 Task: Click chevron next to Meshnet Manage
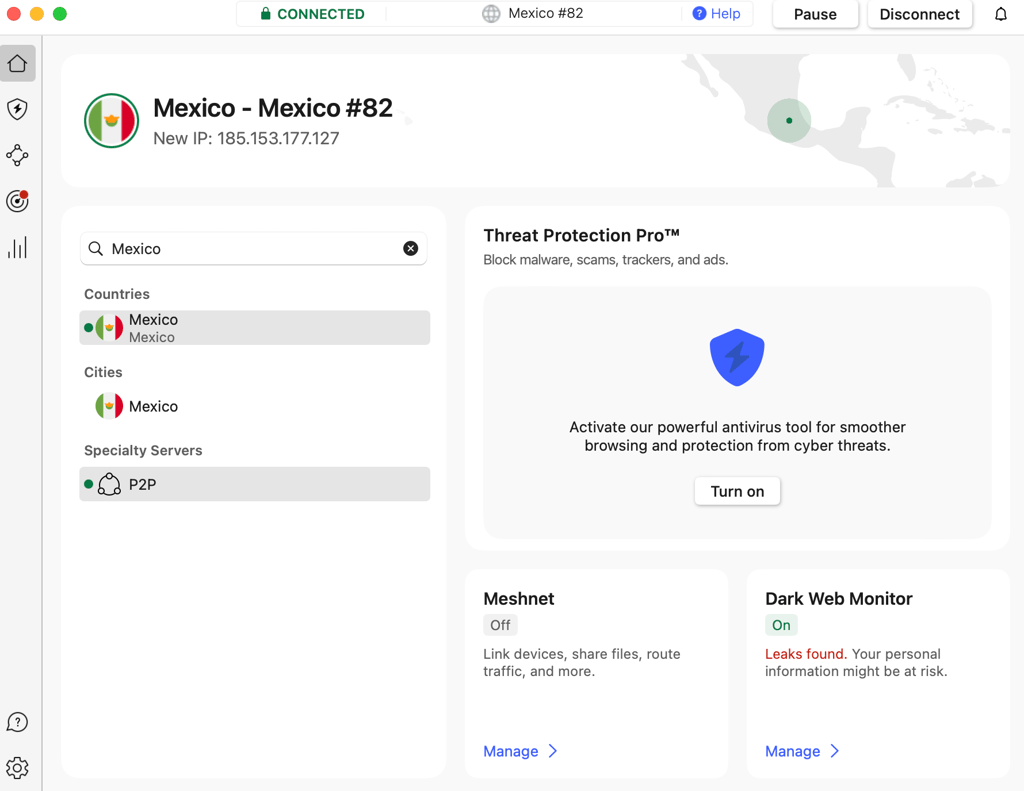[553, 751]
